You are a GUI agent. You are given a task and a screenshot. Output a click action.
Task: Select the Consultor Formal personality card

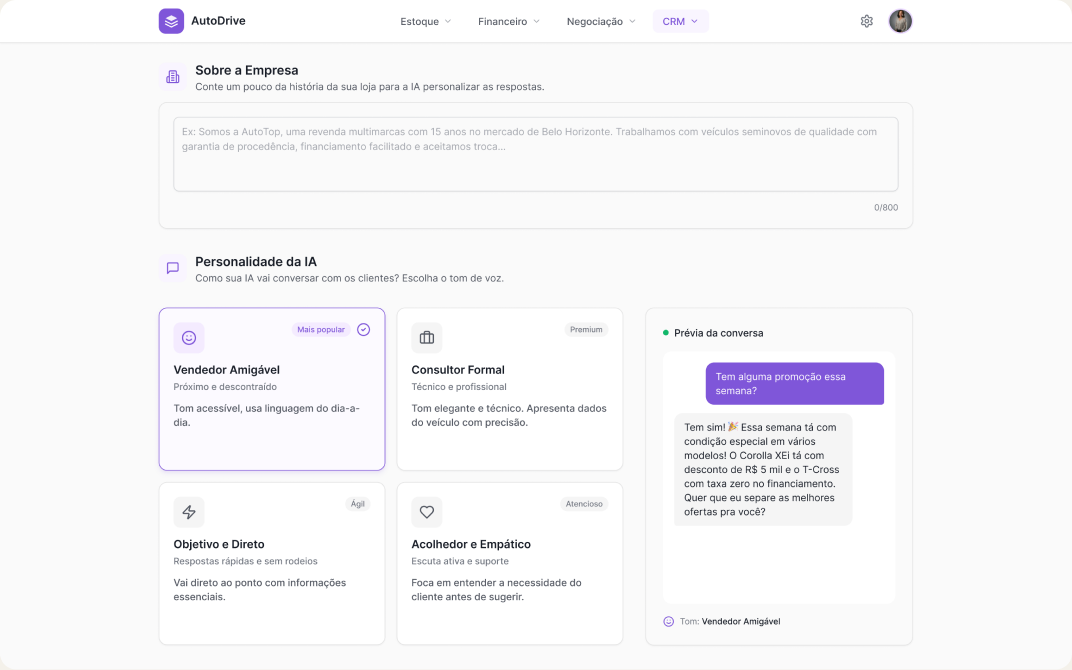tap(510, 389)
